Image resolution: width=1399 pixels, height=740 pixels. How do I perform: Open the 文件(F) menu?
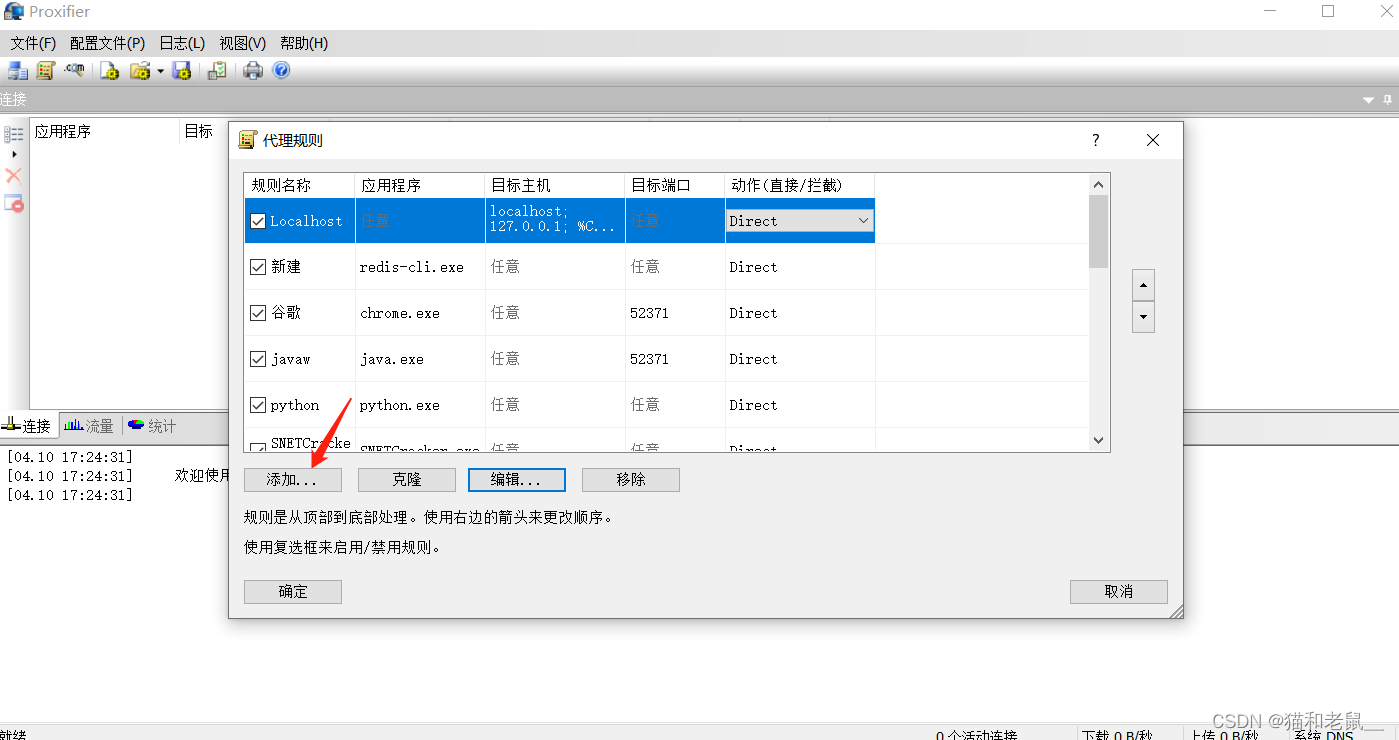33,43
